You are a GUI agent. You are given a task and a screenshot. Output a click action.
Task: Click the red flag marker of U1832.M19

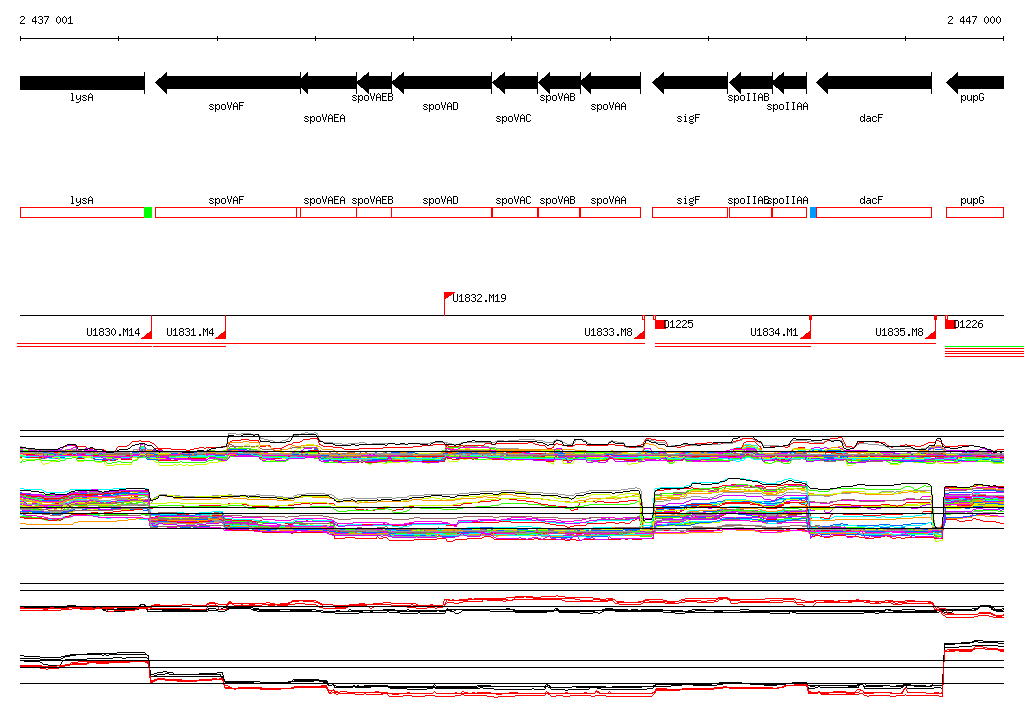449,297
